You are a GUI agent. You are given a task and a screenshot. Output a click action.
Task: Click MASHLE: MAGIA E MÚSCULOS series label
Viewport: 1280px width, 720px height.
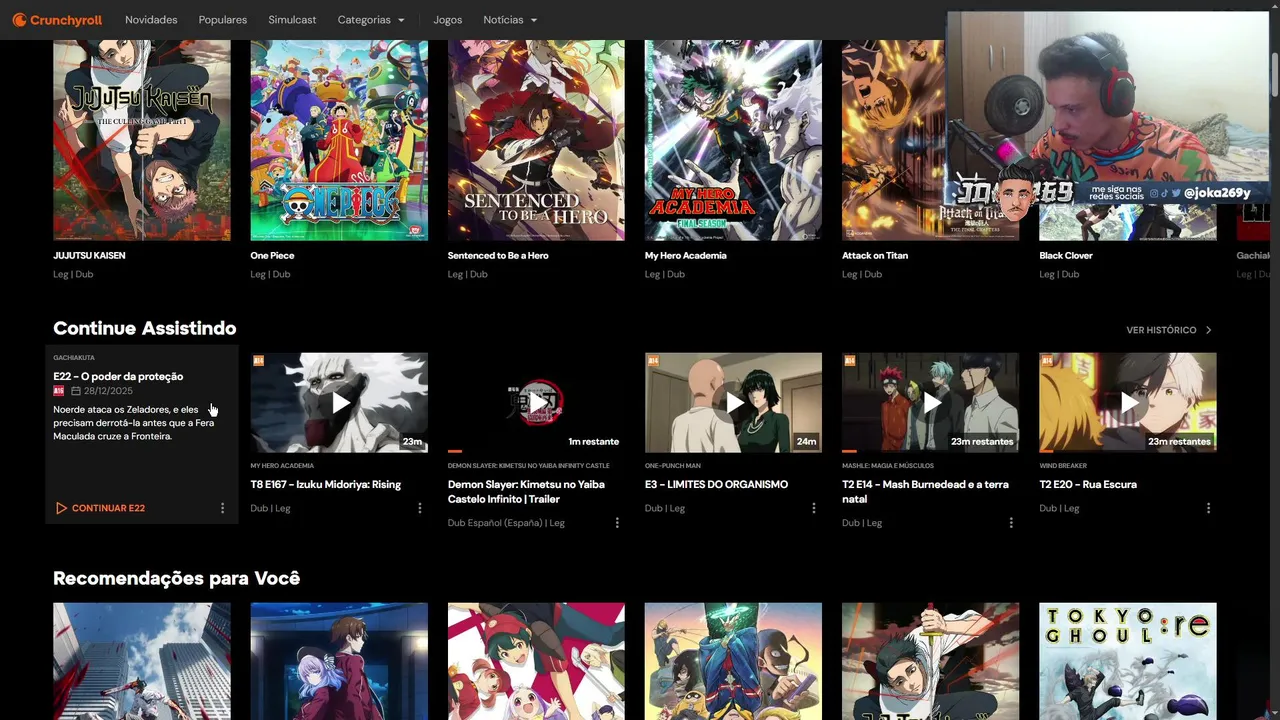pyautogui.click(x=888, y=466)
